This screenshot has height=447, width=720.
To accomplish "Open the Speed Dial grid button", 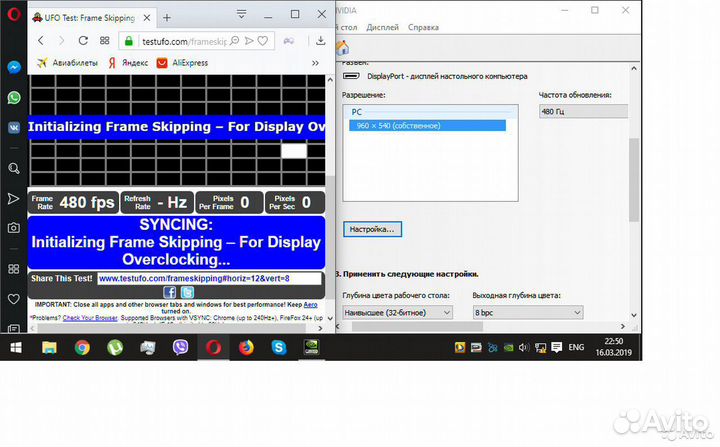I will [x=104, y=41].
